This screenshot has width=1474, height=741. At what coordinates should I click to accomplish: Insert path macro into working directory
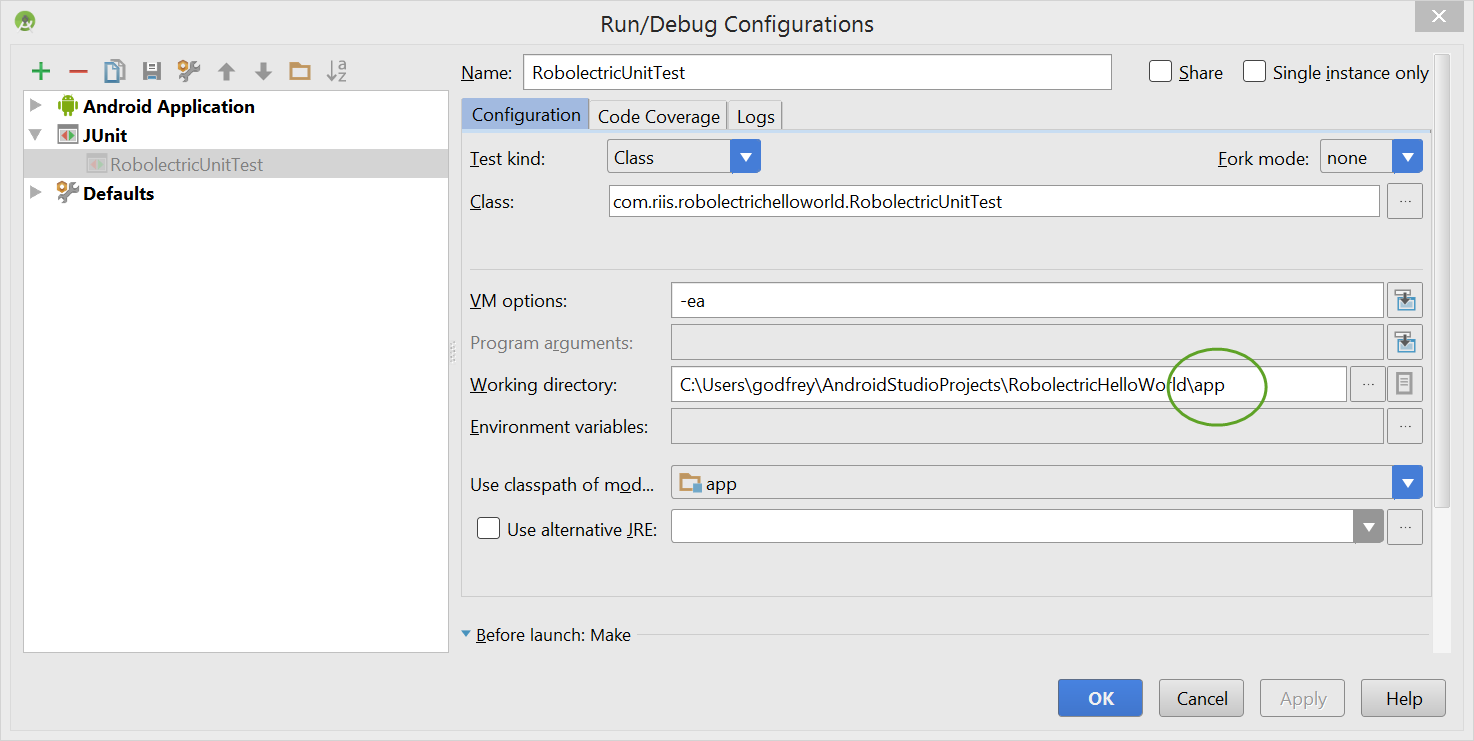pos(1405,384)
